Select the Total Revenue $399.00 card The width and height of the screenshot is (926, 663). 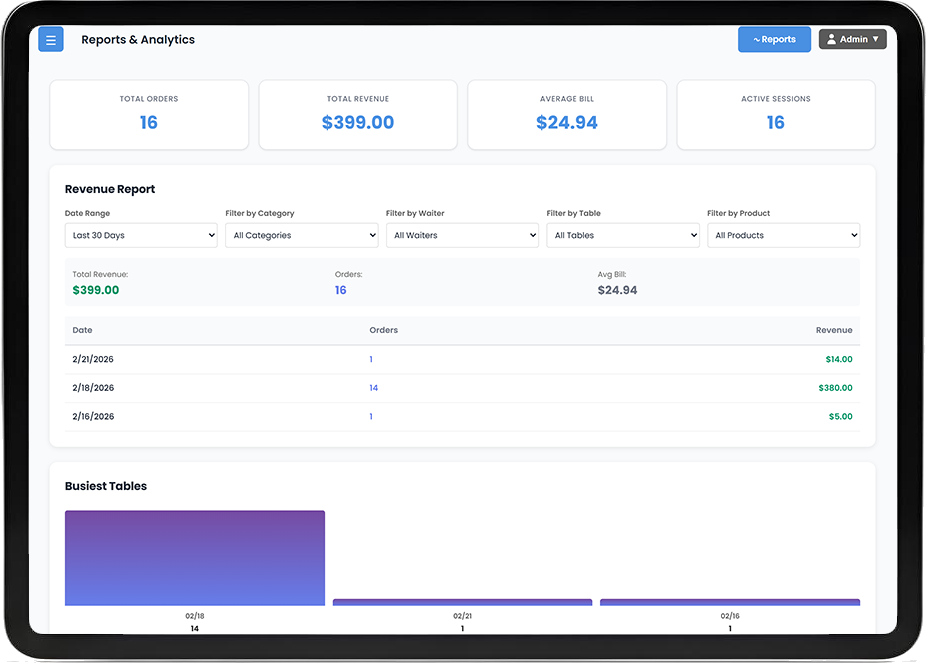coord(357,114)
